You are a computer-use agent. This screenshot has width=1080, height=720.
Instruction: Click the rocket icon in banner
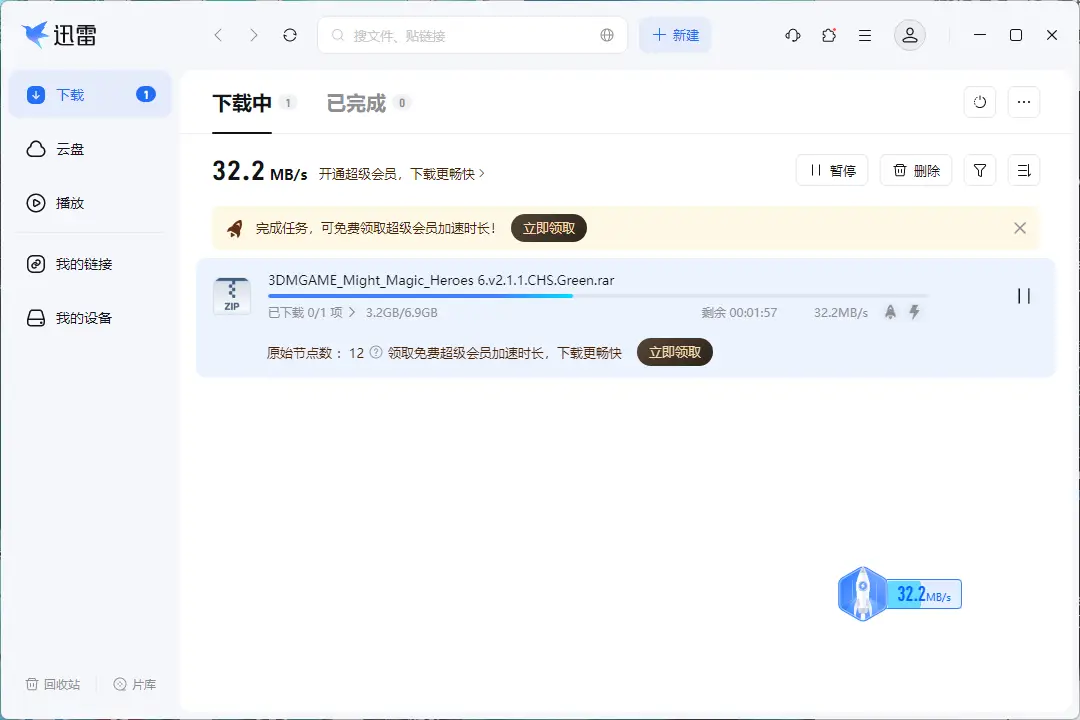(x=235, y=228)
